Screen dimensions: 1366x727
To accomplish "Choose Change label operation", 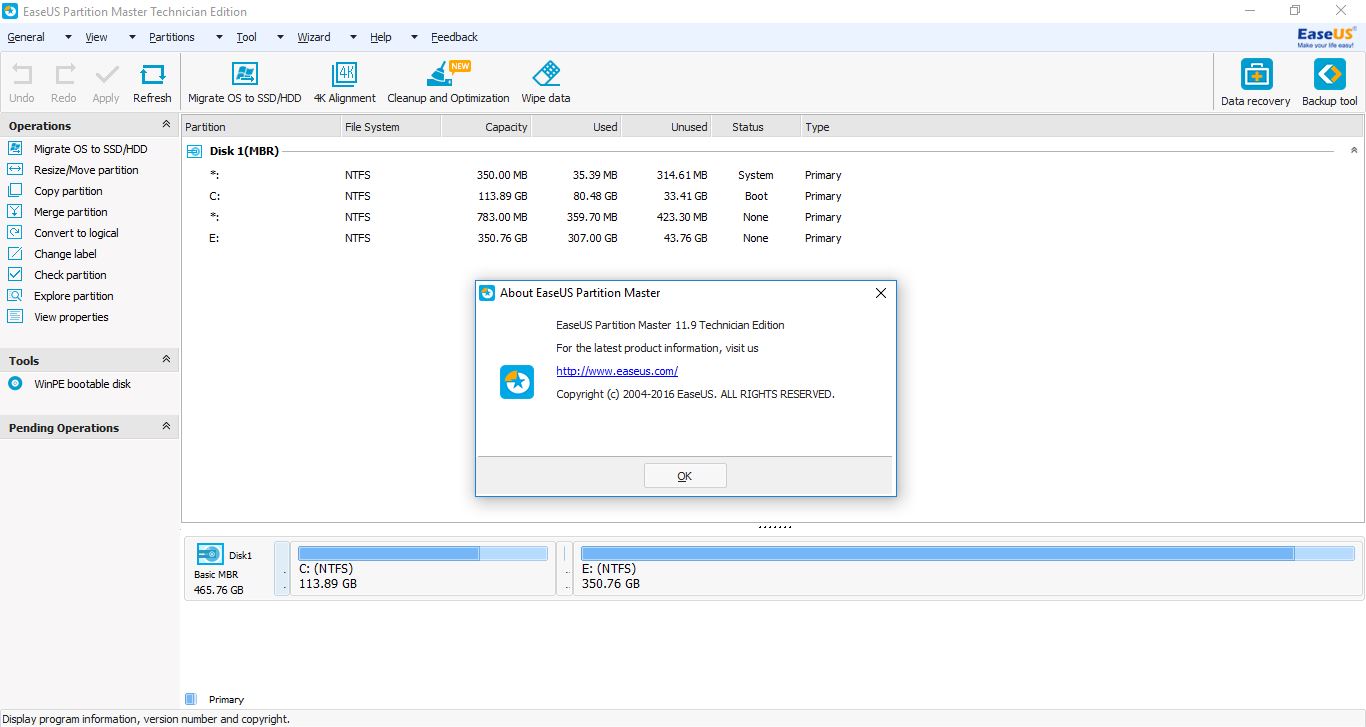I will tap(65, 254).
